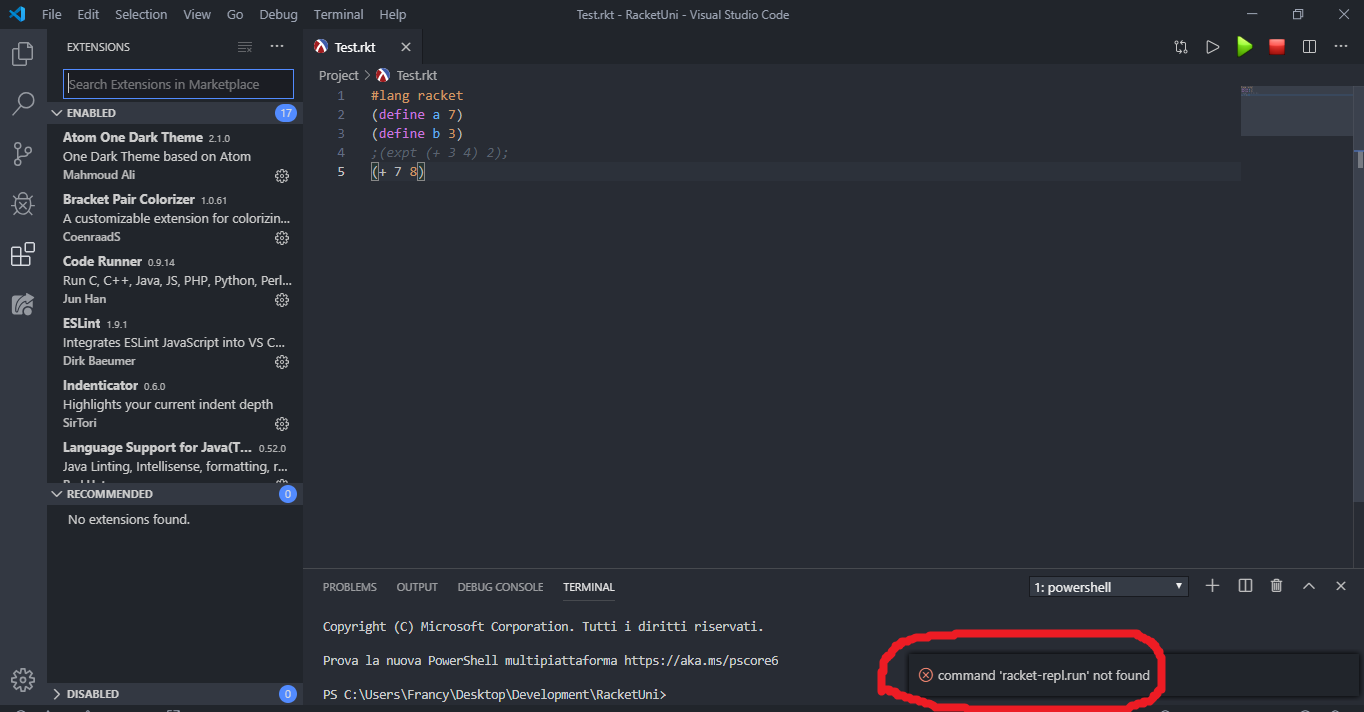1364x712 pixels.
Task: Open the Debug menu
Action: (278, 14)
